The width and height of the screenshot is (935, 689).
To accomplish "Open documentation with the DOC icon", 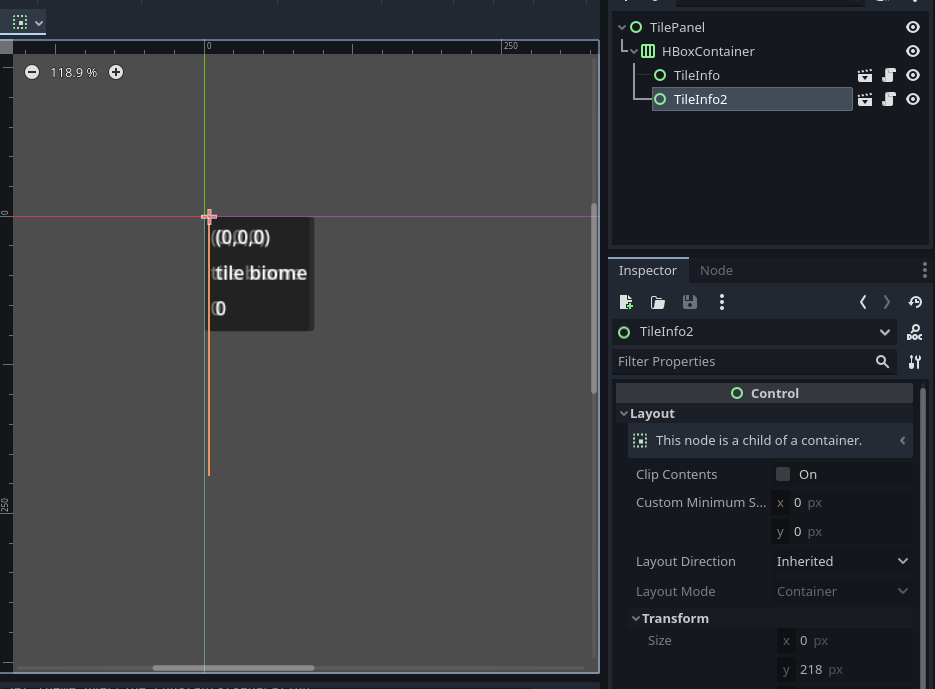I will click(915, 332).
